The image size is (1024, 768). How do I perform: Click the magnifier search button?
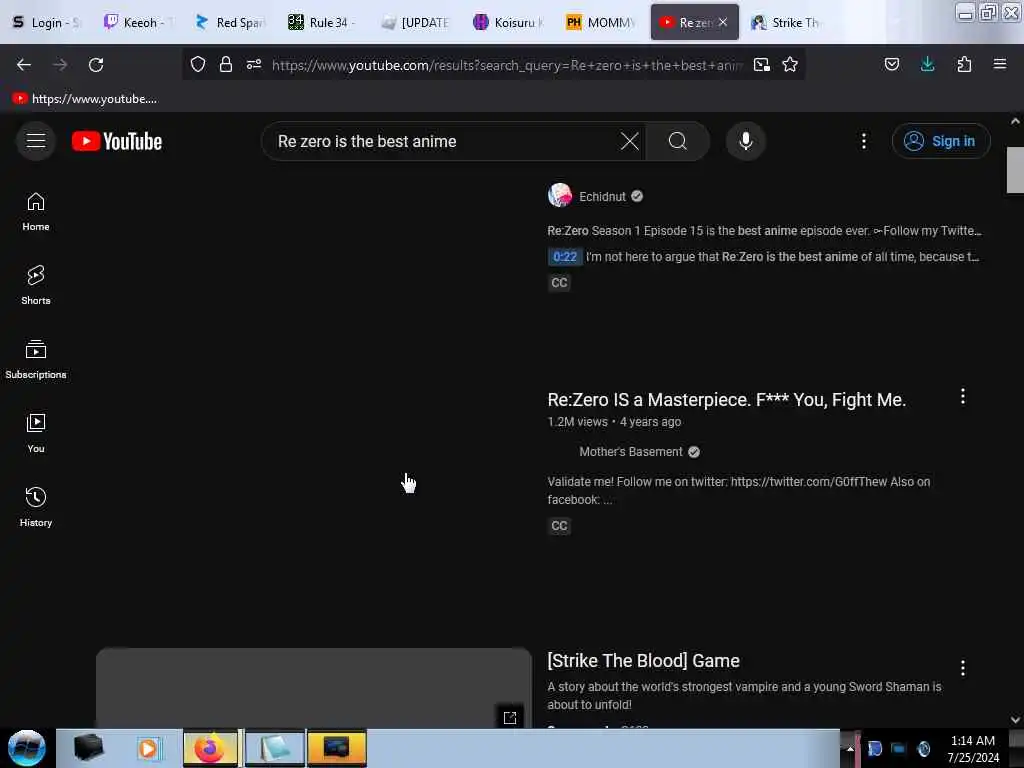pos(677,141)
